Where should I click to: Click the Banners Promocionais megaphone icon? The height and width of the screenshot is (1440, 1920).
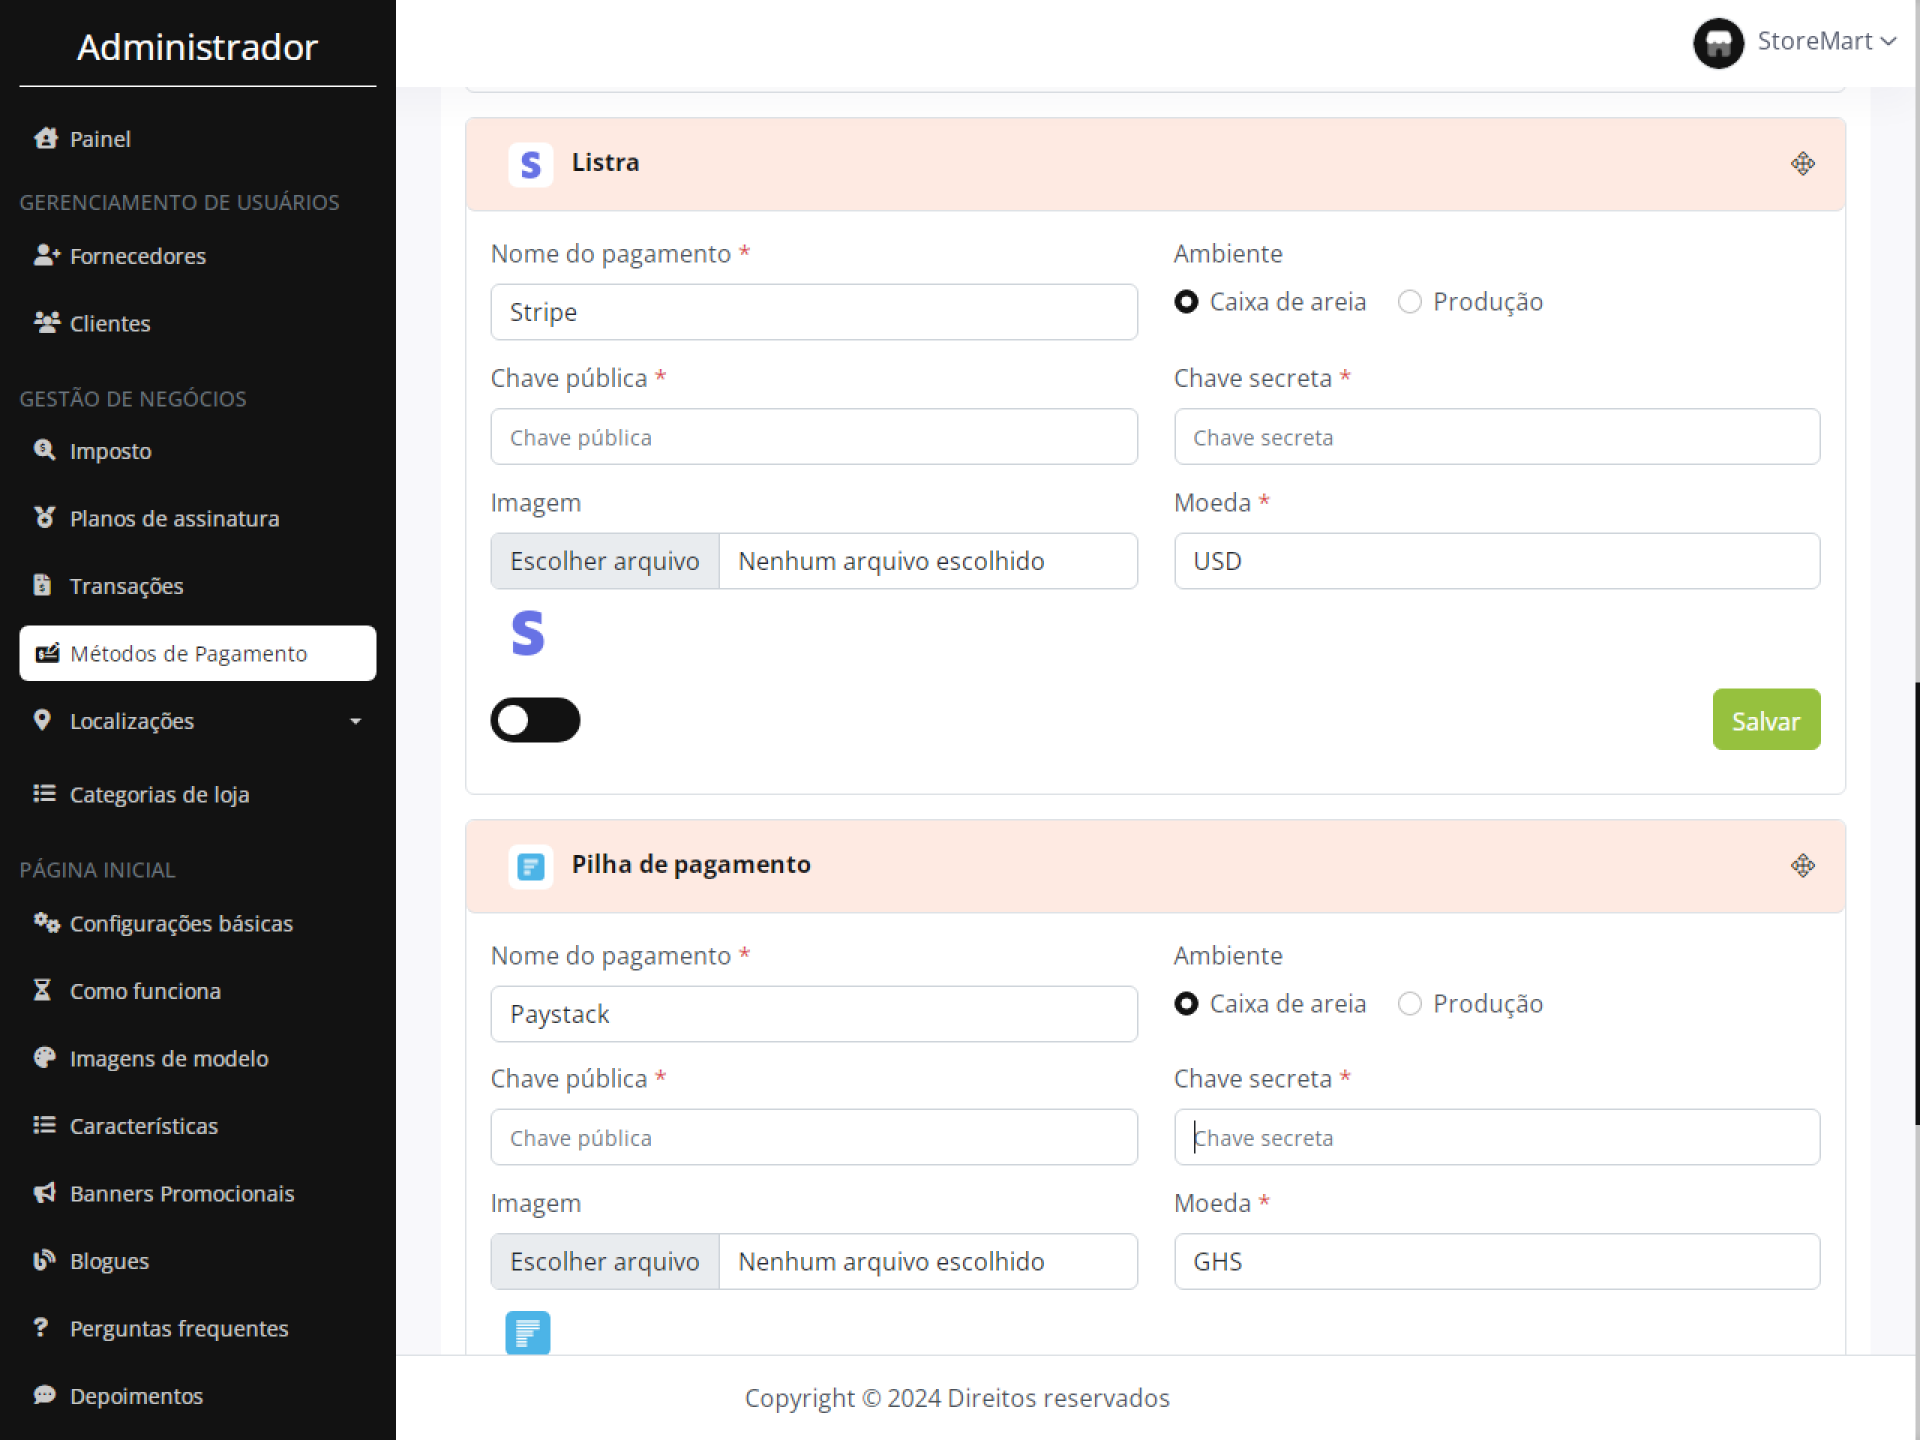tap(44, 1192)
